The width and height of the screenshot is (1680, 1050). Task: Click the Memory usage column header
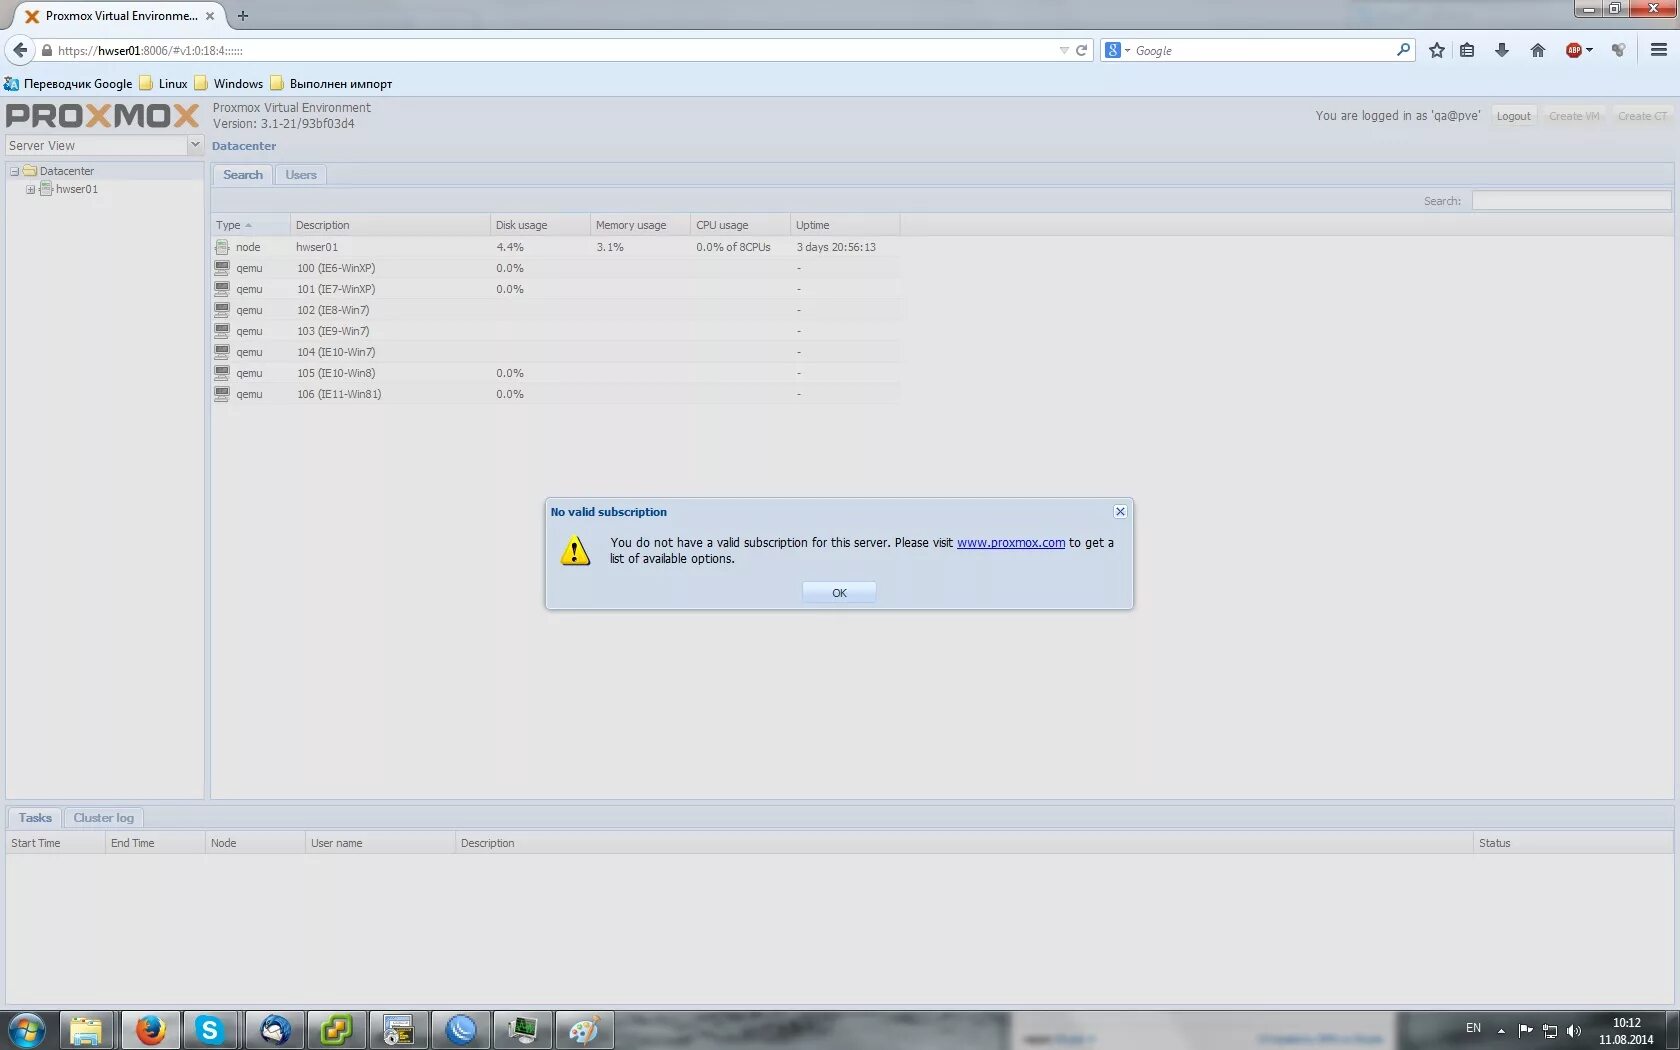tap(640, 225)
